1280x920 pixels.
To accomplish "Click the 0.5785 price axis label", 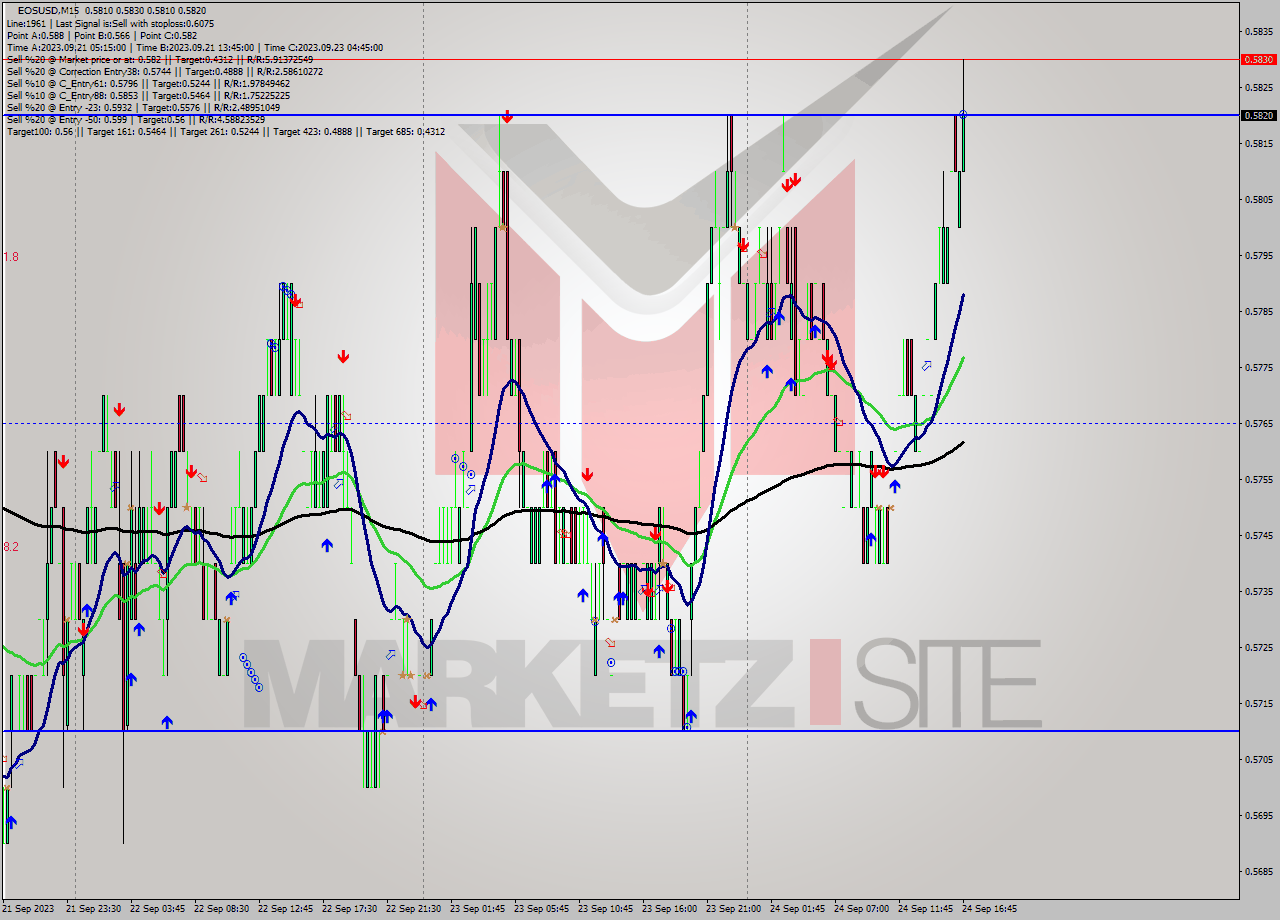I will 1258,311.
